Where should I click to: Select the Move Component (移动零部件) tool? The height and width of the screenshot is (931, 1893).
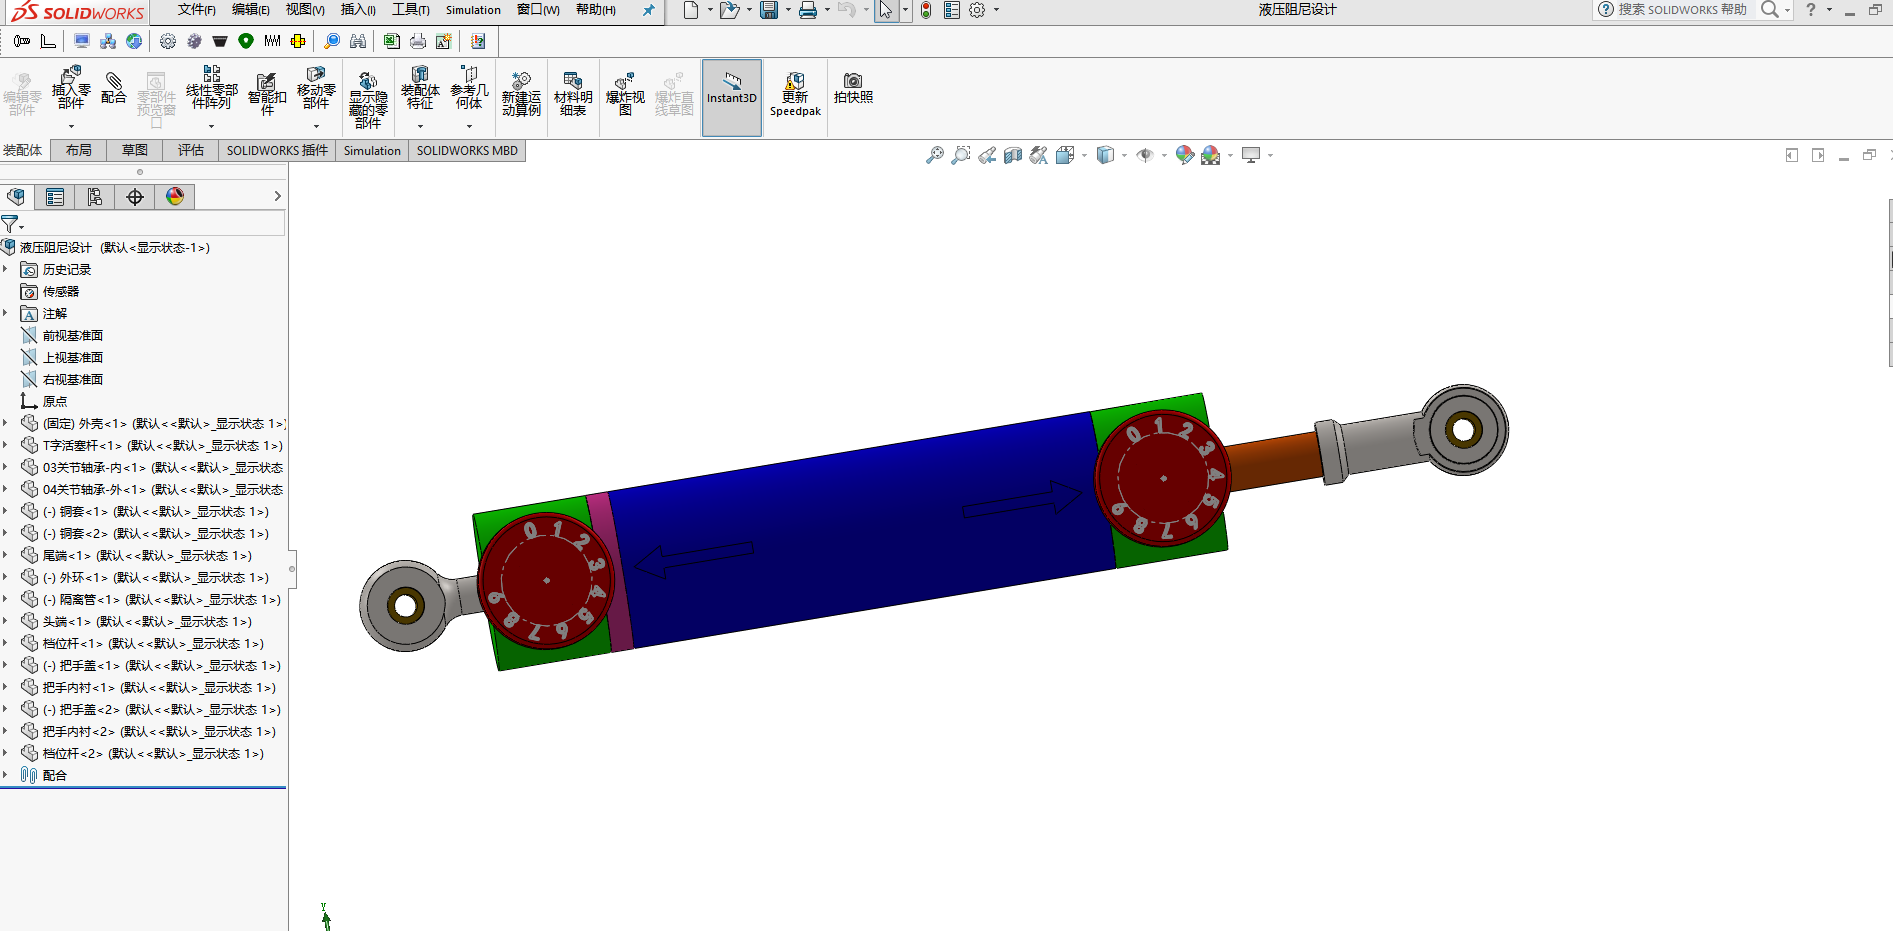point(316,88)
